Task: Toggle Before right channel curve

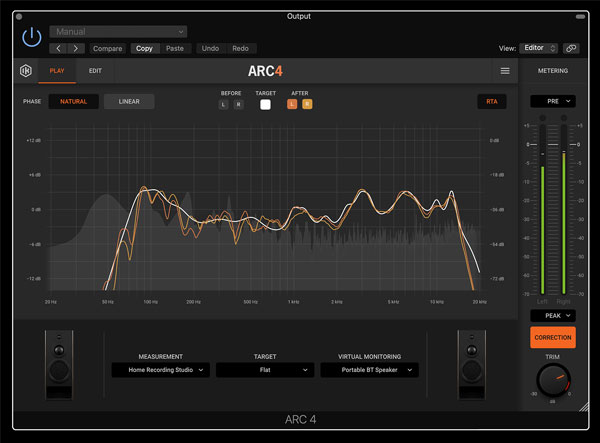Action: [x=238, y=104]
